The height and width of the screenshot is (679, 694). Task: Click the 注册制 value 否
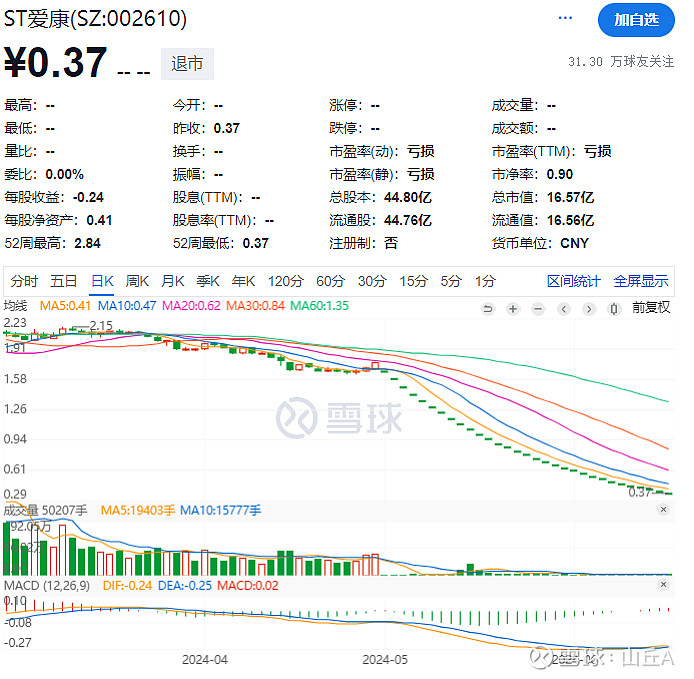(x=391, y=243)
